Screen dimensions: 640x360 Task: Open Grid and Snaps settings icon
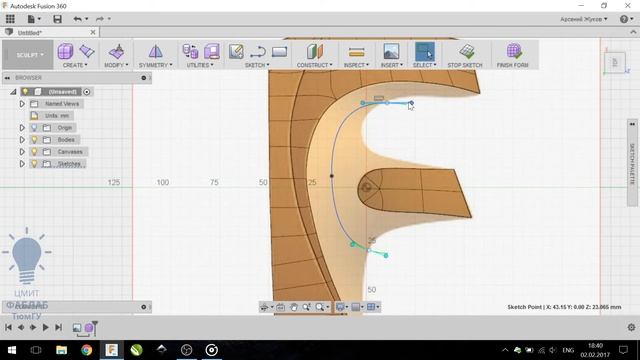point(356,307)
